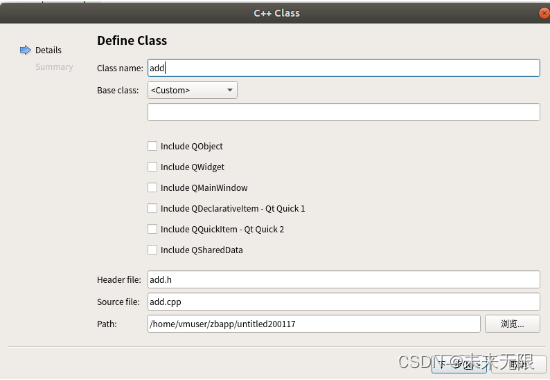The width and height of the screenshot is (550, 380).
Task: Click the Header file label
Action: coord(119,280)
